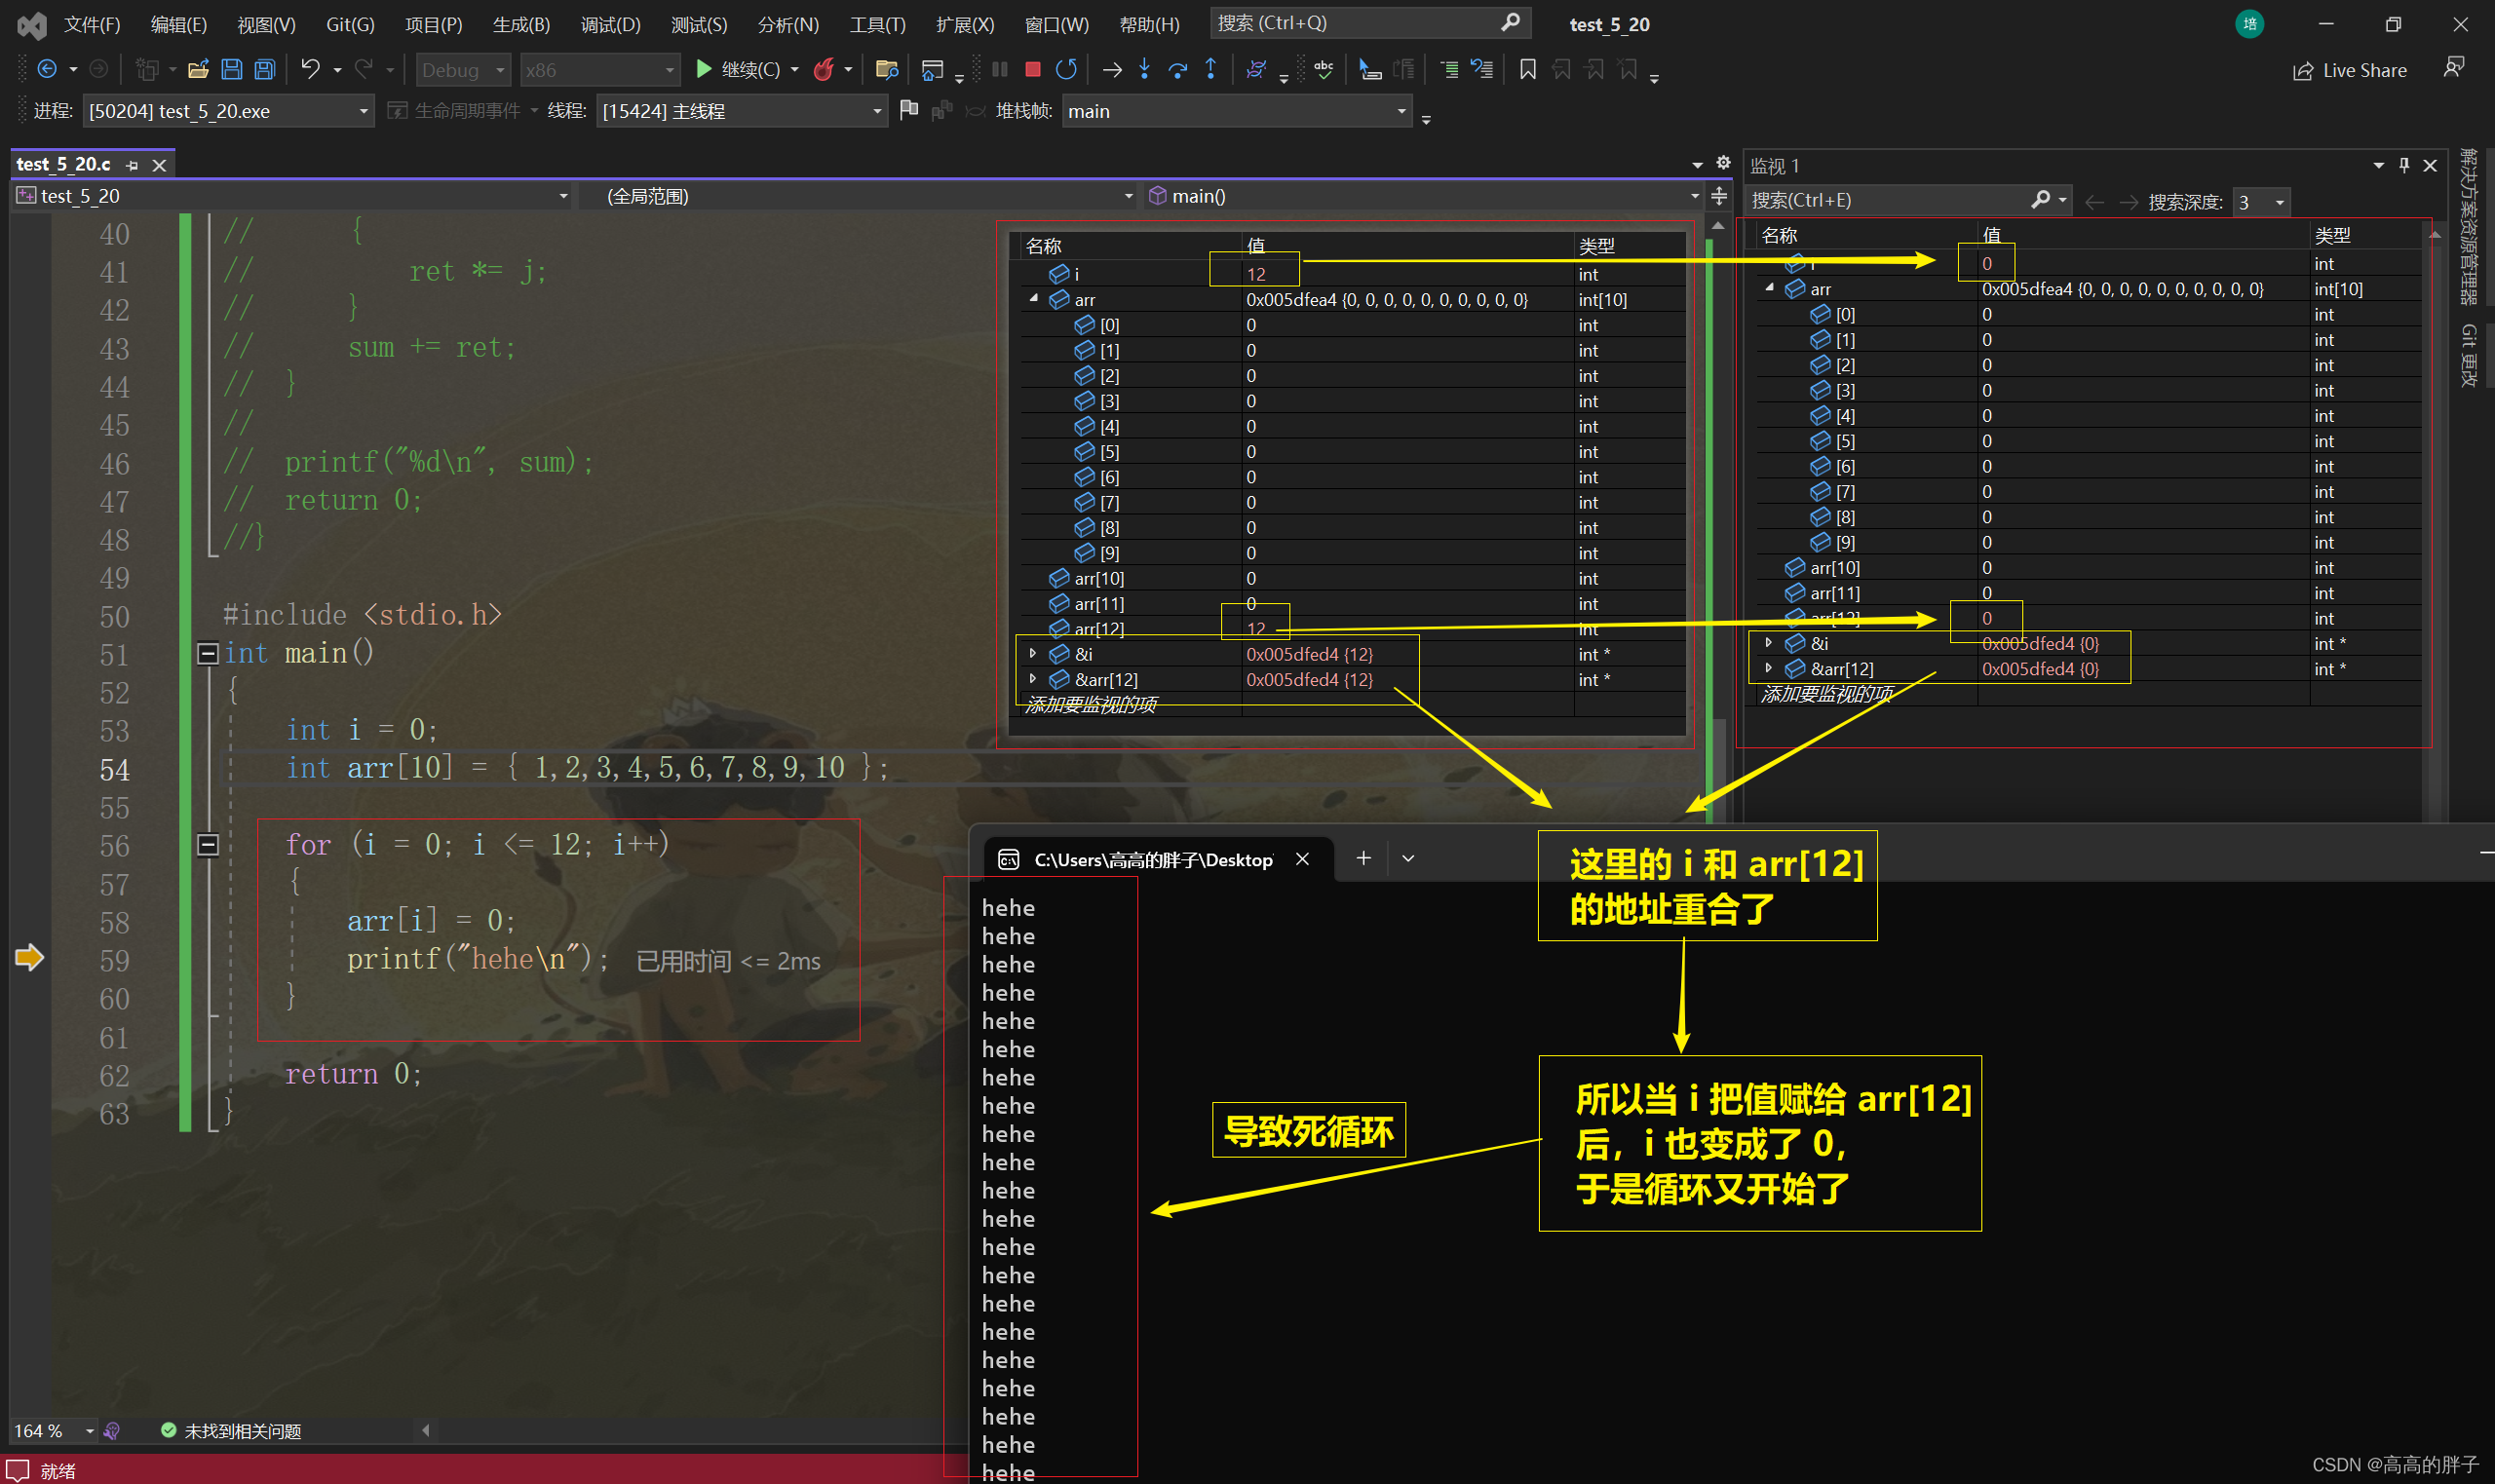
Task: Step Out with the up arrow icon
Action: point(1210,69)
